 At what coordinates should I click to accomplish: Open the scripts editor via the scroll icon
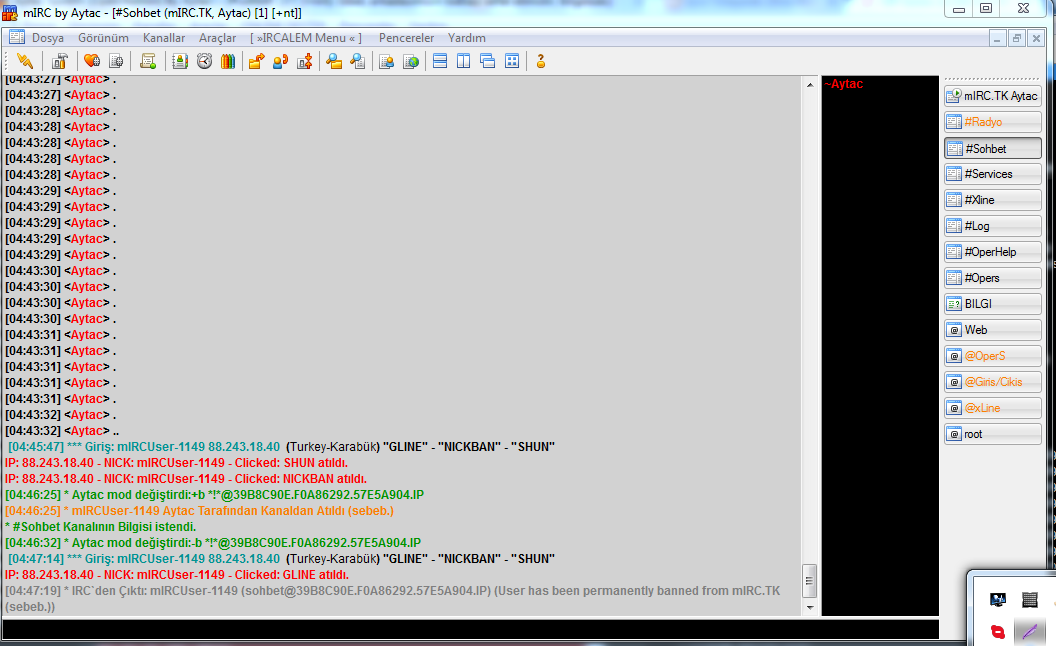[148, 61]
